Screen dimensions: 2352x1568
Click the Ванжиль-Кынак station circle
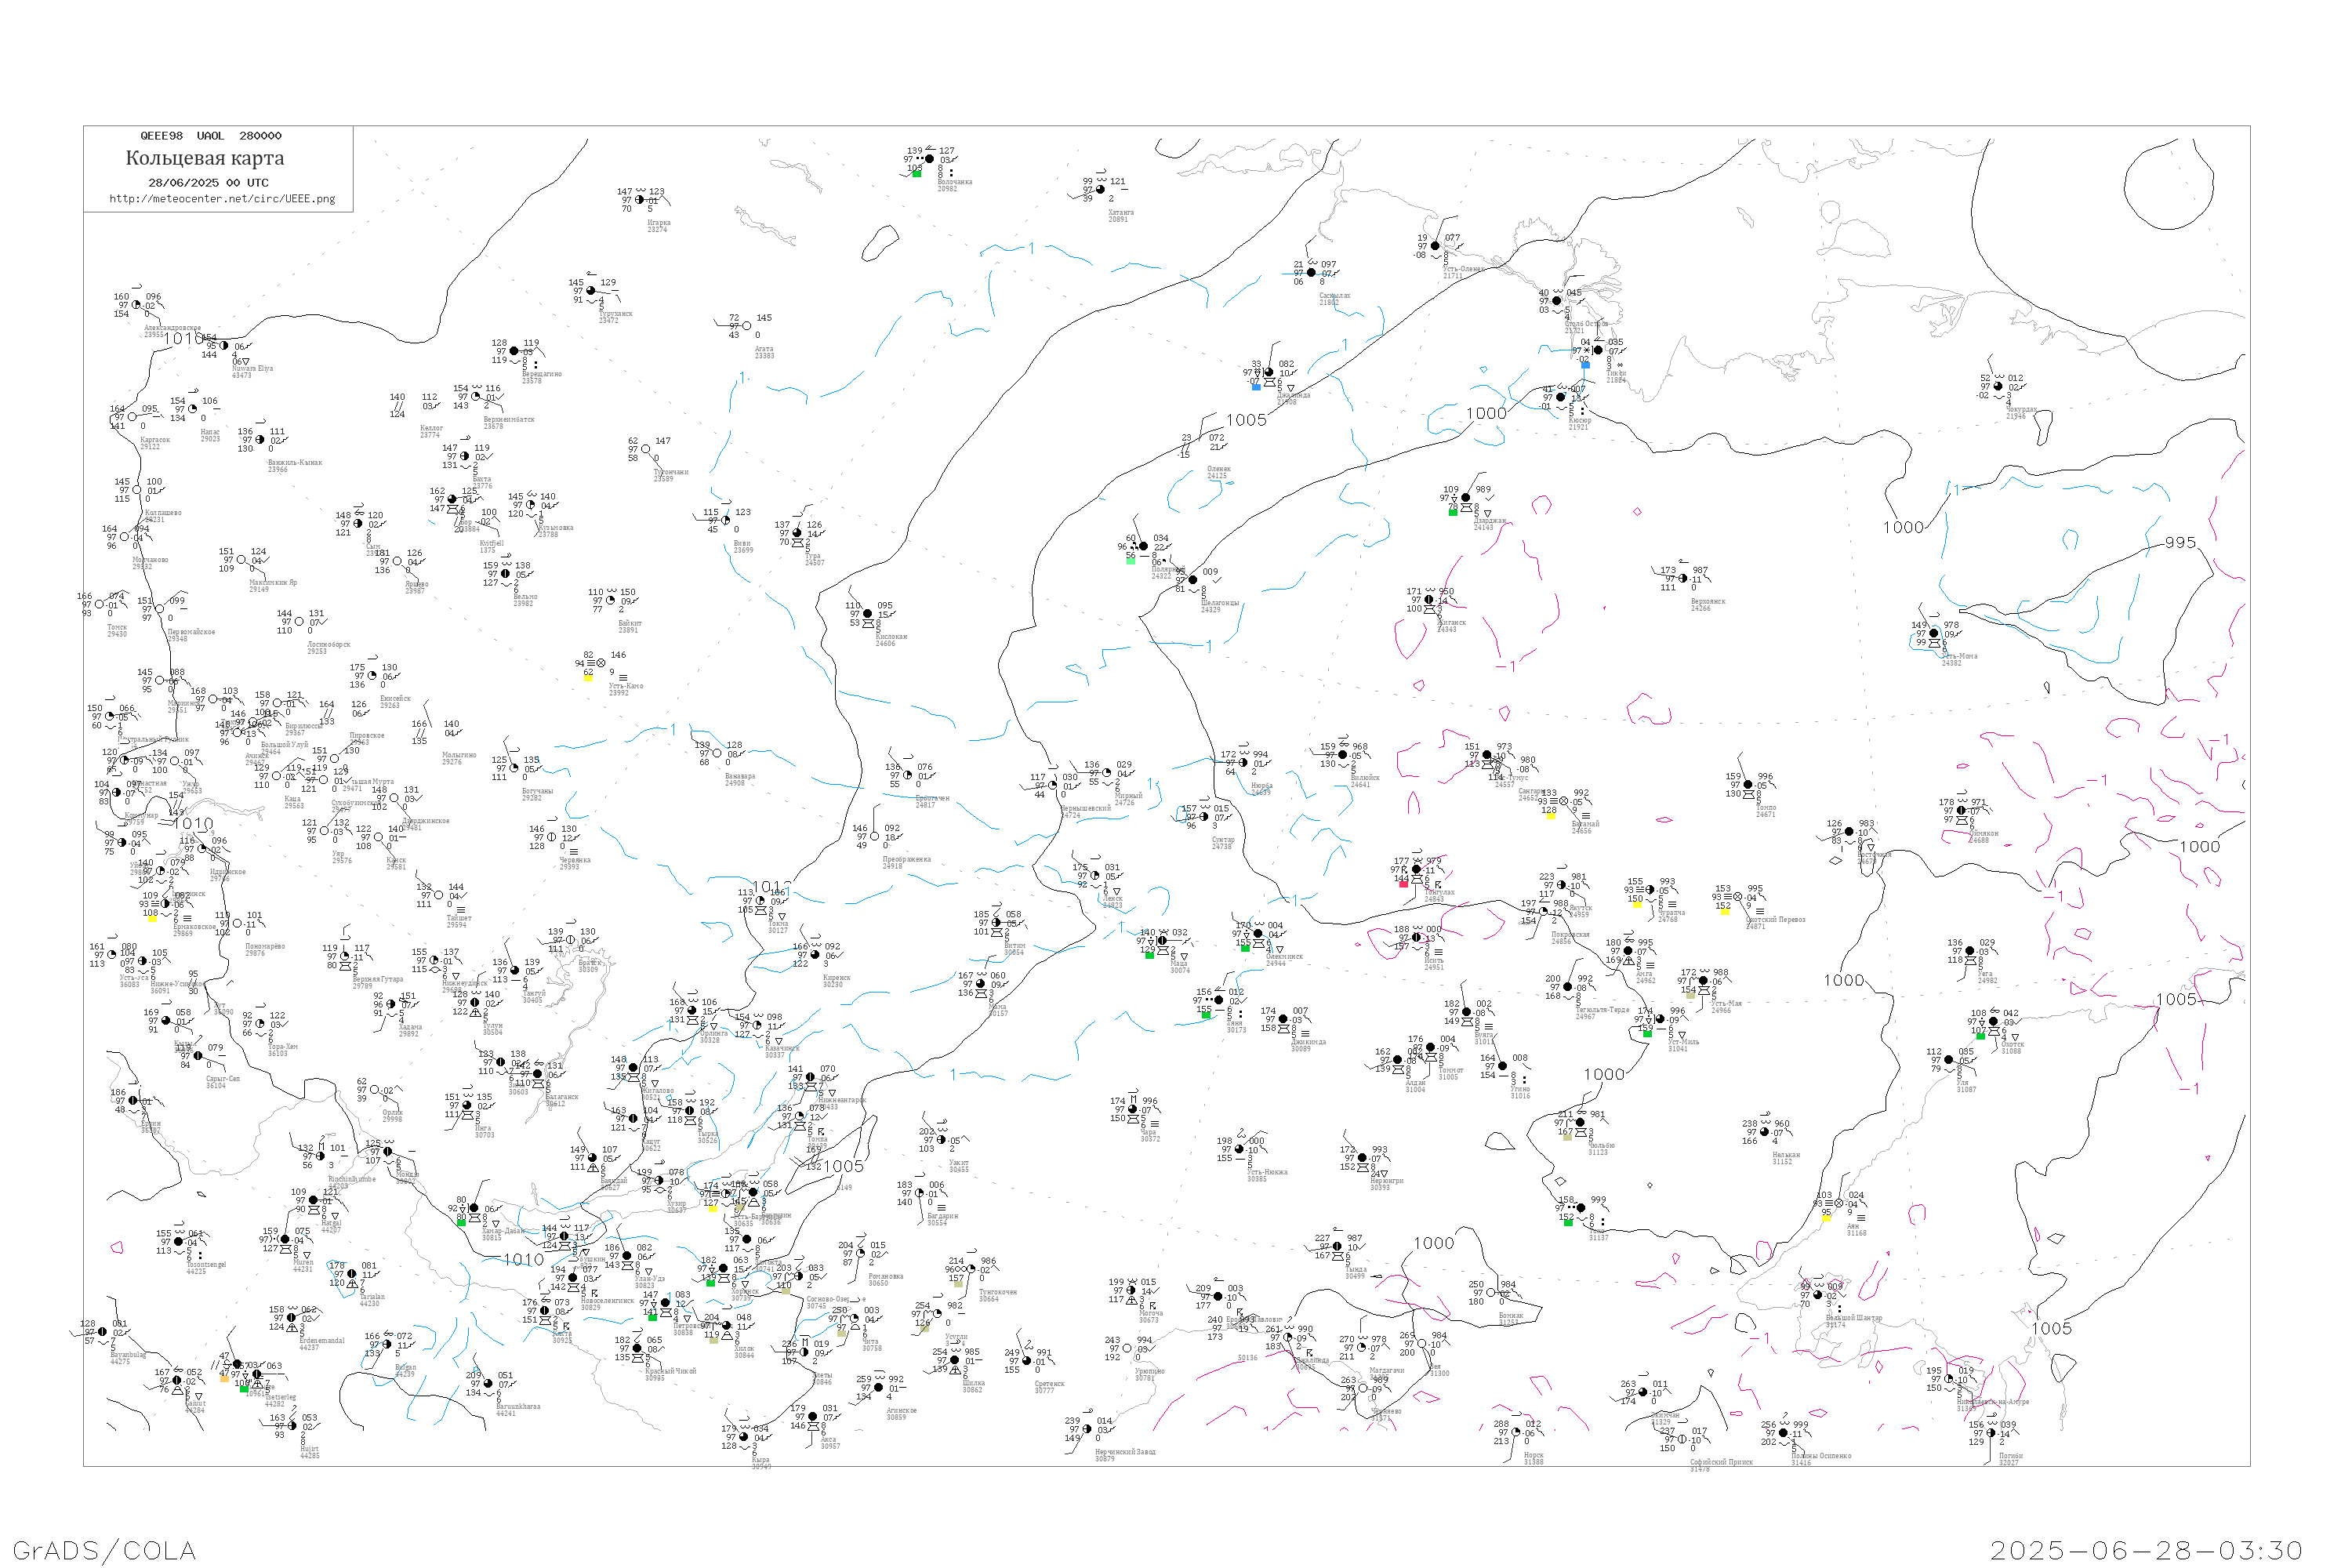(260, 440)
